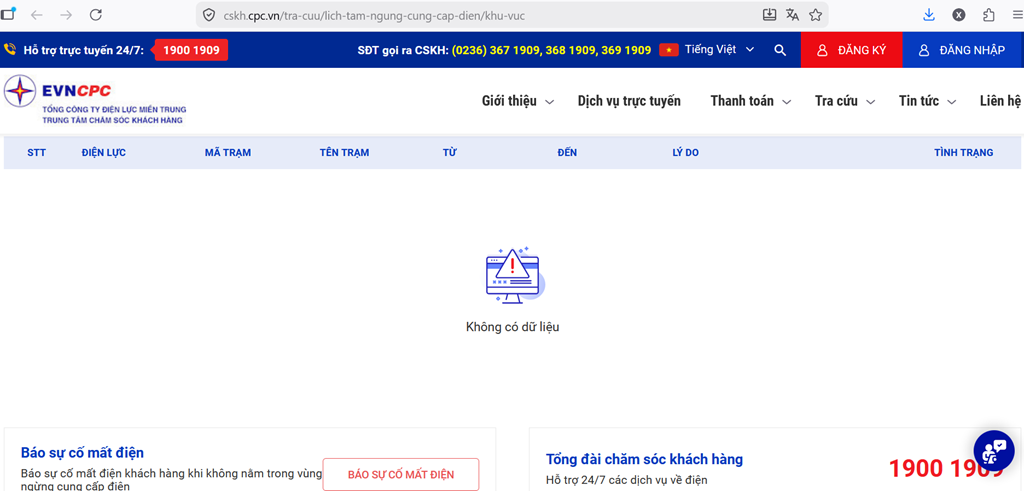Click the ĐĂNG NHẬP login button
Screen dimensions: 1024x491
pyautogui.click(x=962, y=50)
